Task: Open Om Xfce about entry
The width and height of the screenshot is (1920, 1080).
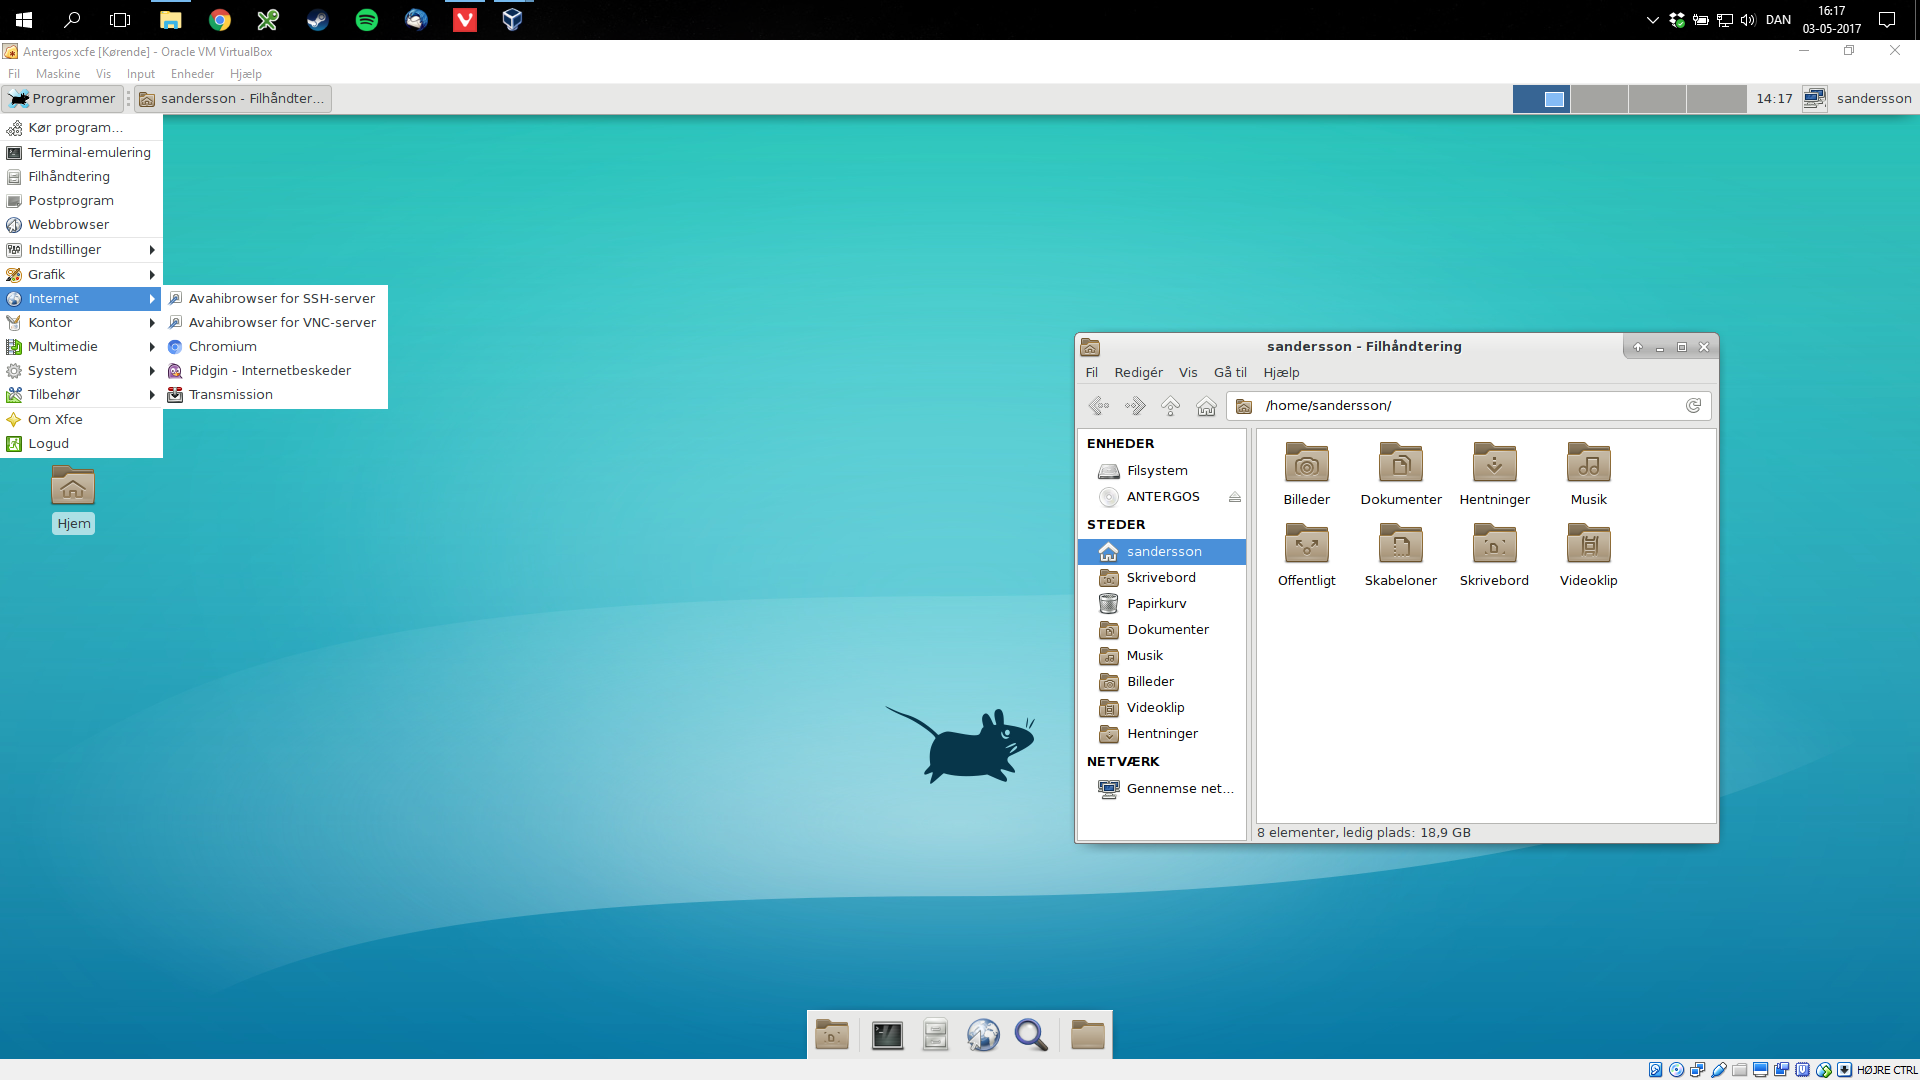Action: [81, 420]
